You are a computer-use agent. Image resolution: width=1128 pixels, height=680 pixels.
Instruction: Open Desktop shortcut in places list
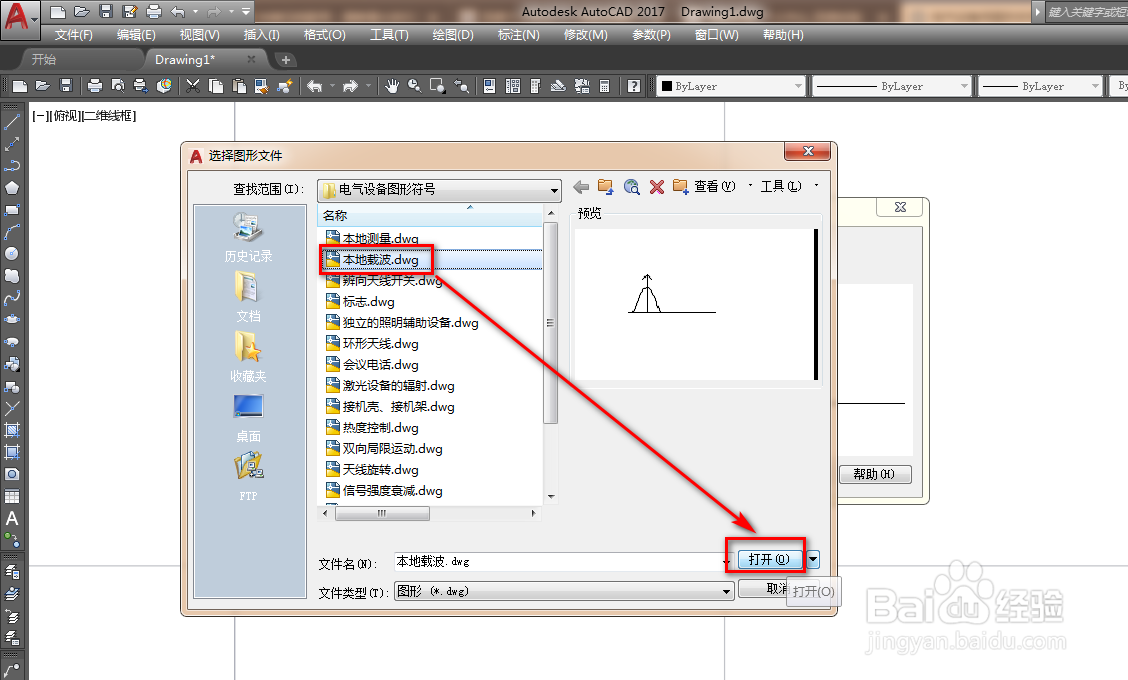pyautogui.click(x=248, y=417)
